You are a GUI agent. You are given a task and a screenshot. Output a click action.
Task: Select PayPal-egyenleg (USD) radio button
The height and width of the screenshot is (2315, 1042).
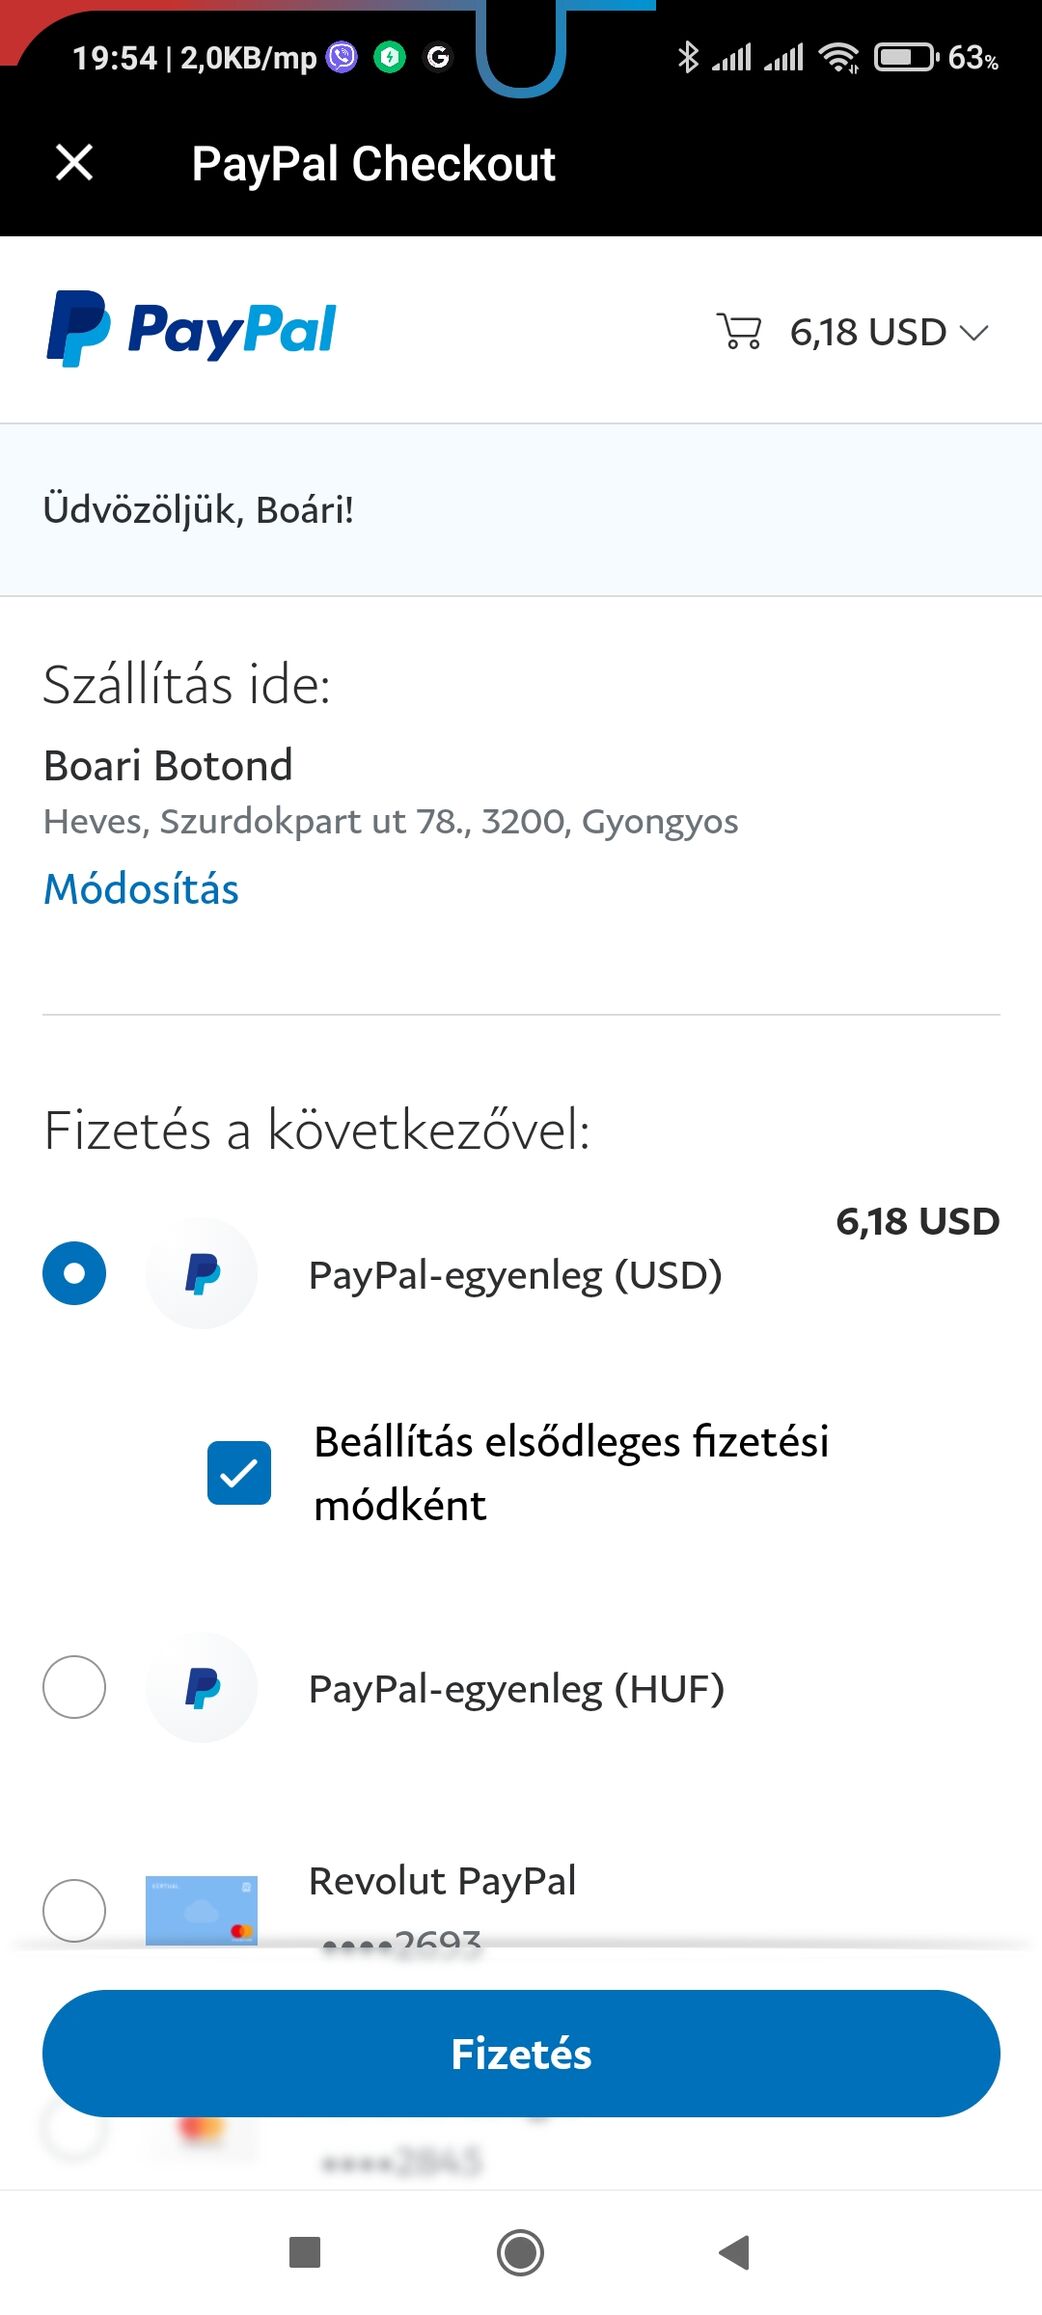pyautogui.click(x=74, y=1273)
